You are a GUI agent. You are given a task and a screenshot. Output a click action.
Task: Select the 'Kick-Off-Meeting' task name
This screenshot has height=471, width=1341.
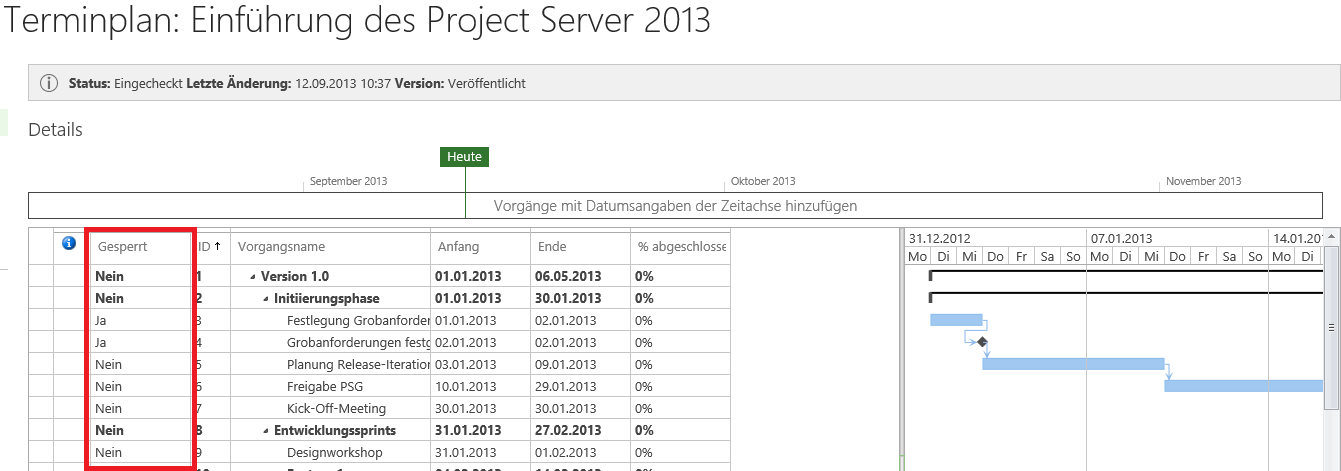tap(336, 409)
